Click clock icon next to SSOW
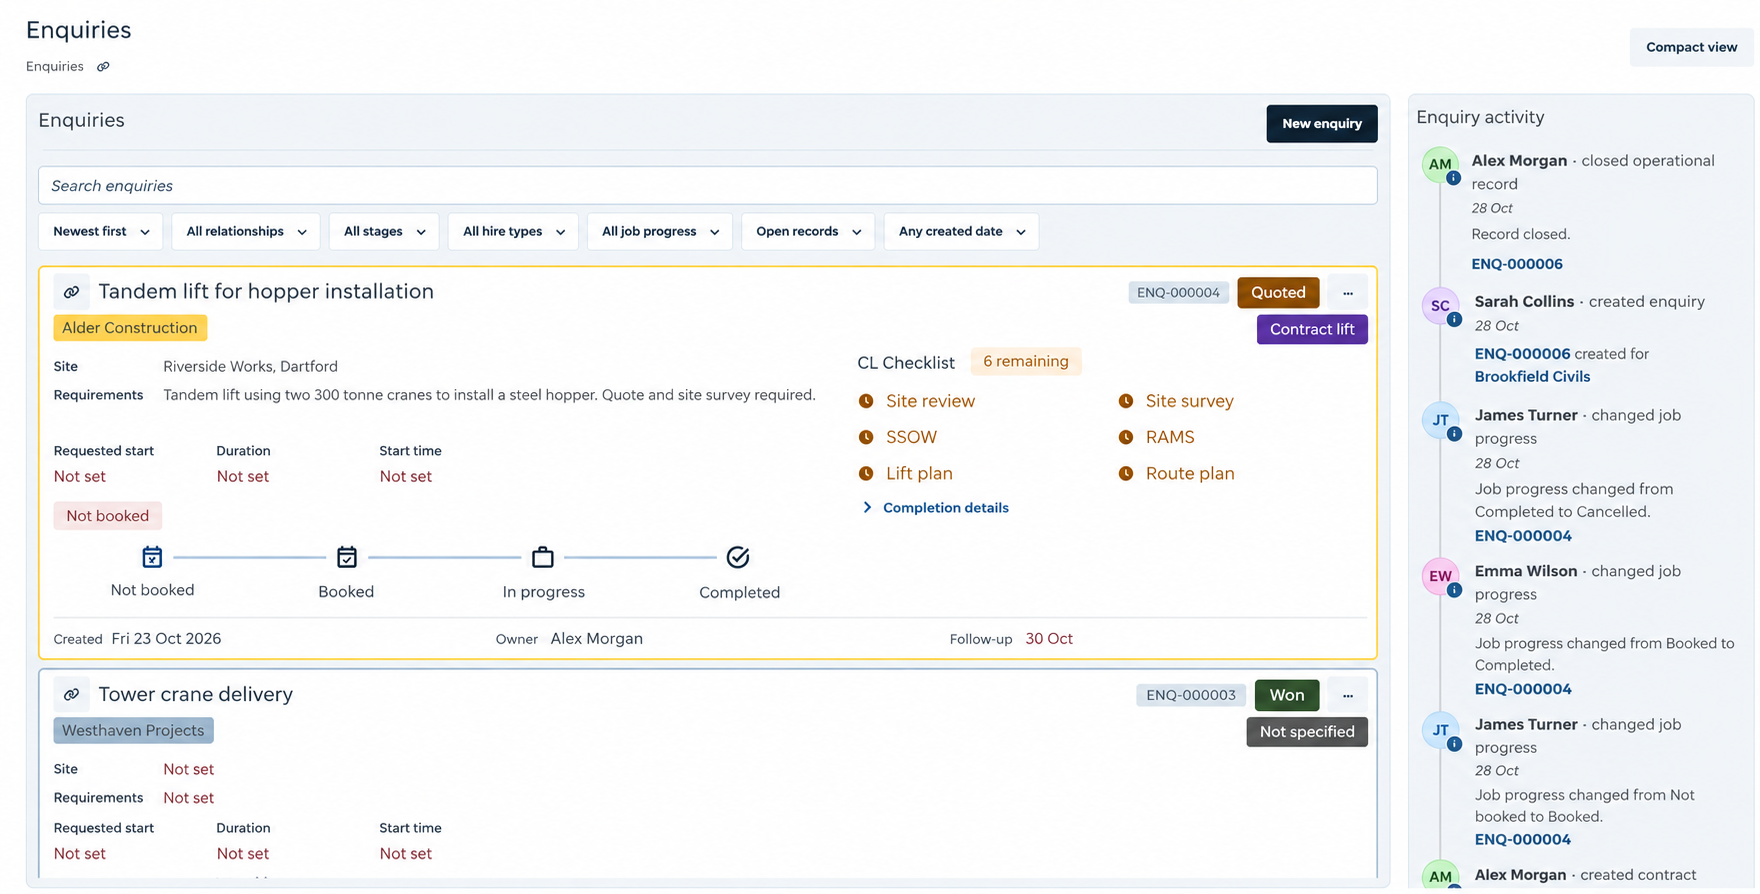The image size is (1760, 894). (866, 437)
